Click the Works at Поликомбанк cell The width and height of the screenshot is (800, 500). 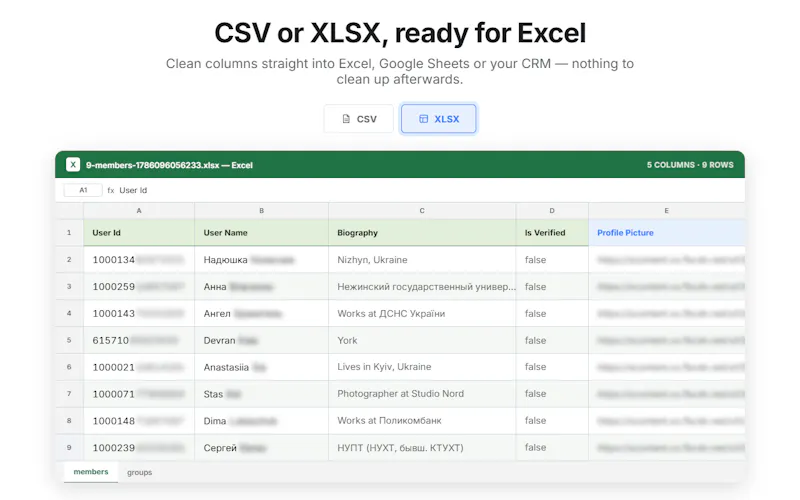[x=422, y=421]
